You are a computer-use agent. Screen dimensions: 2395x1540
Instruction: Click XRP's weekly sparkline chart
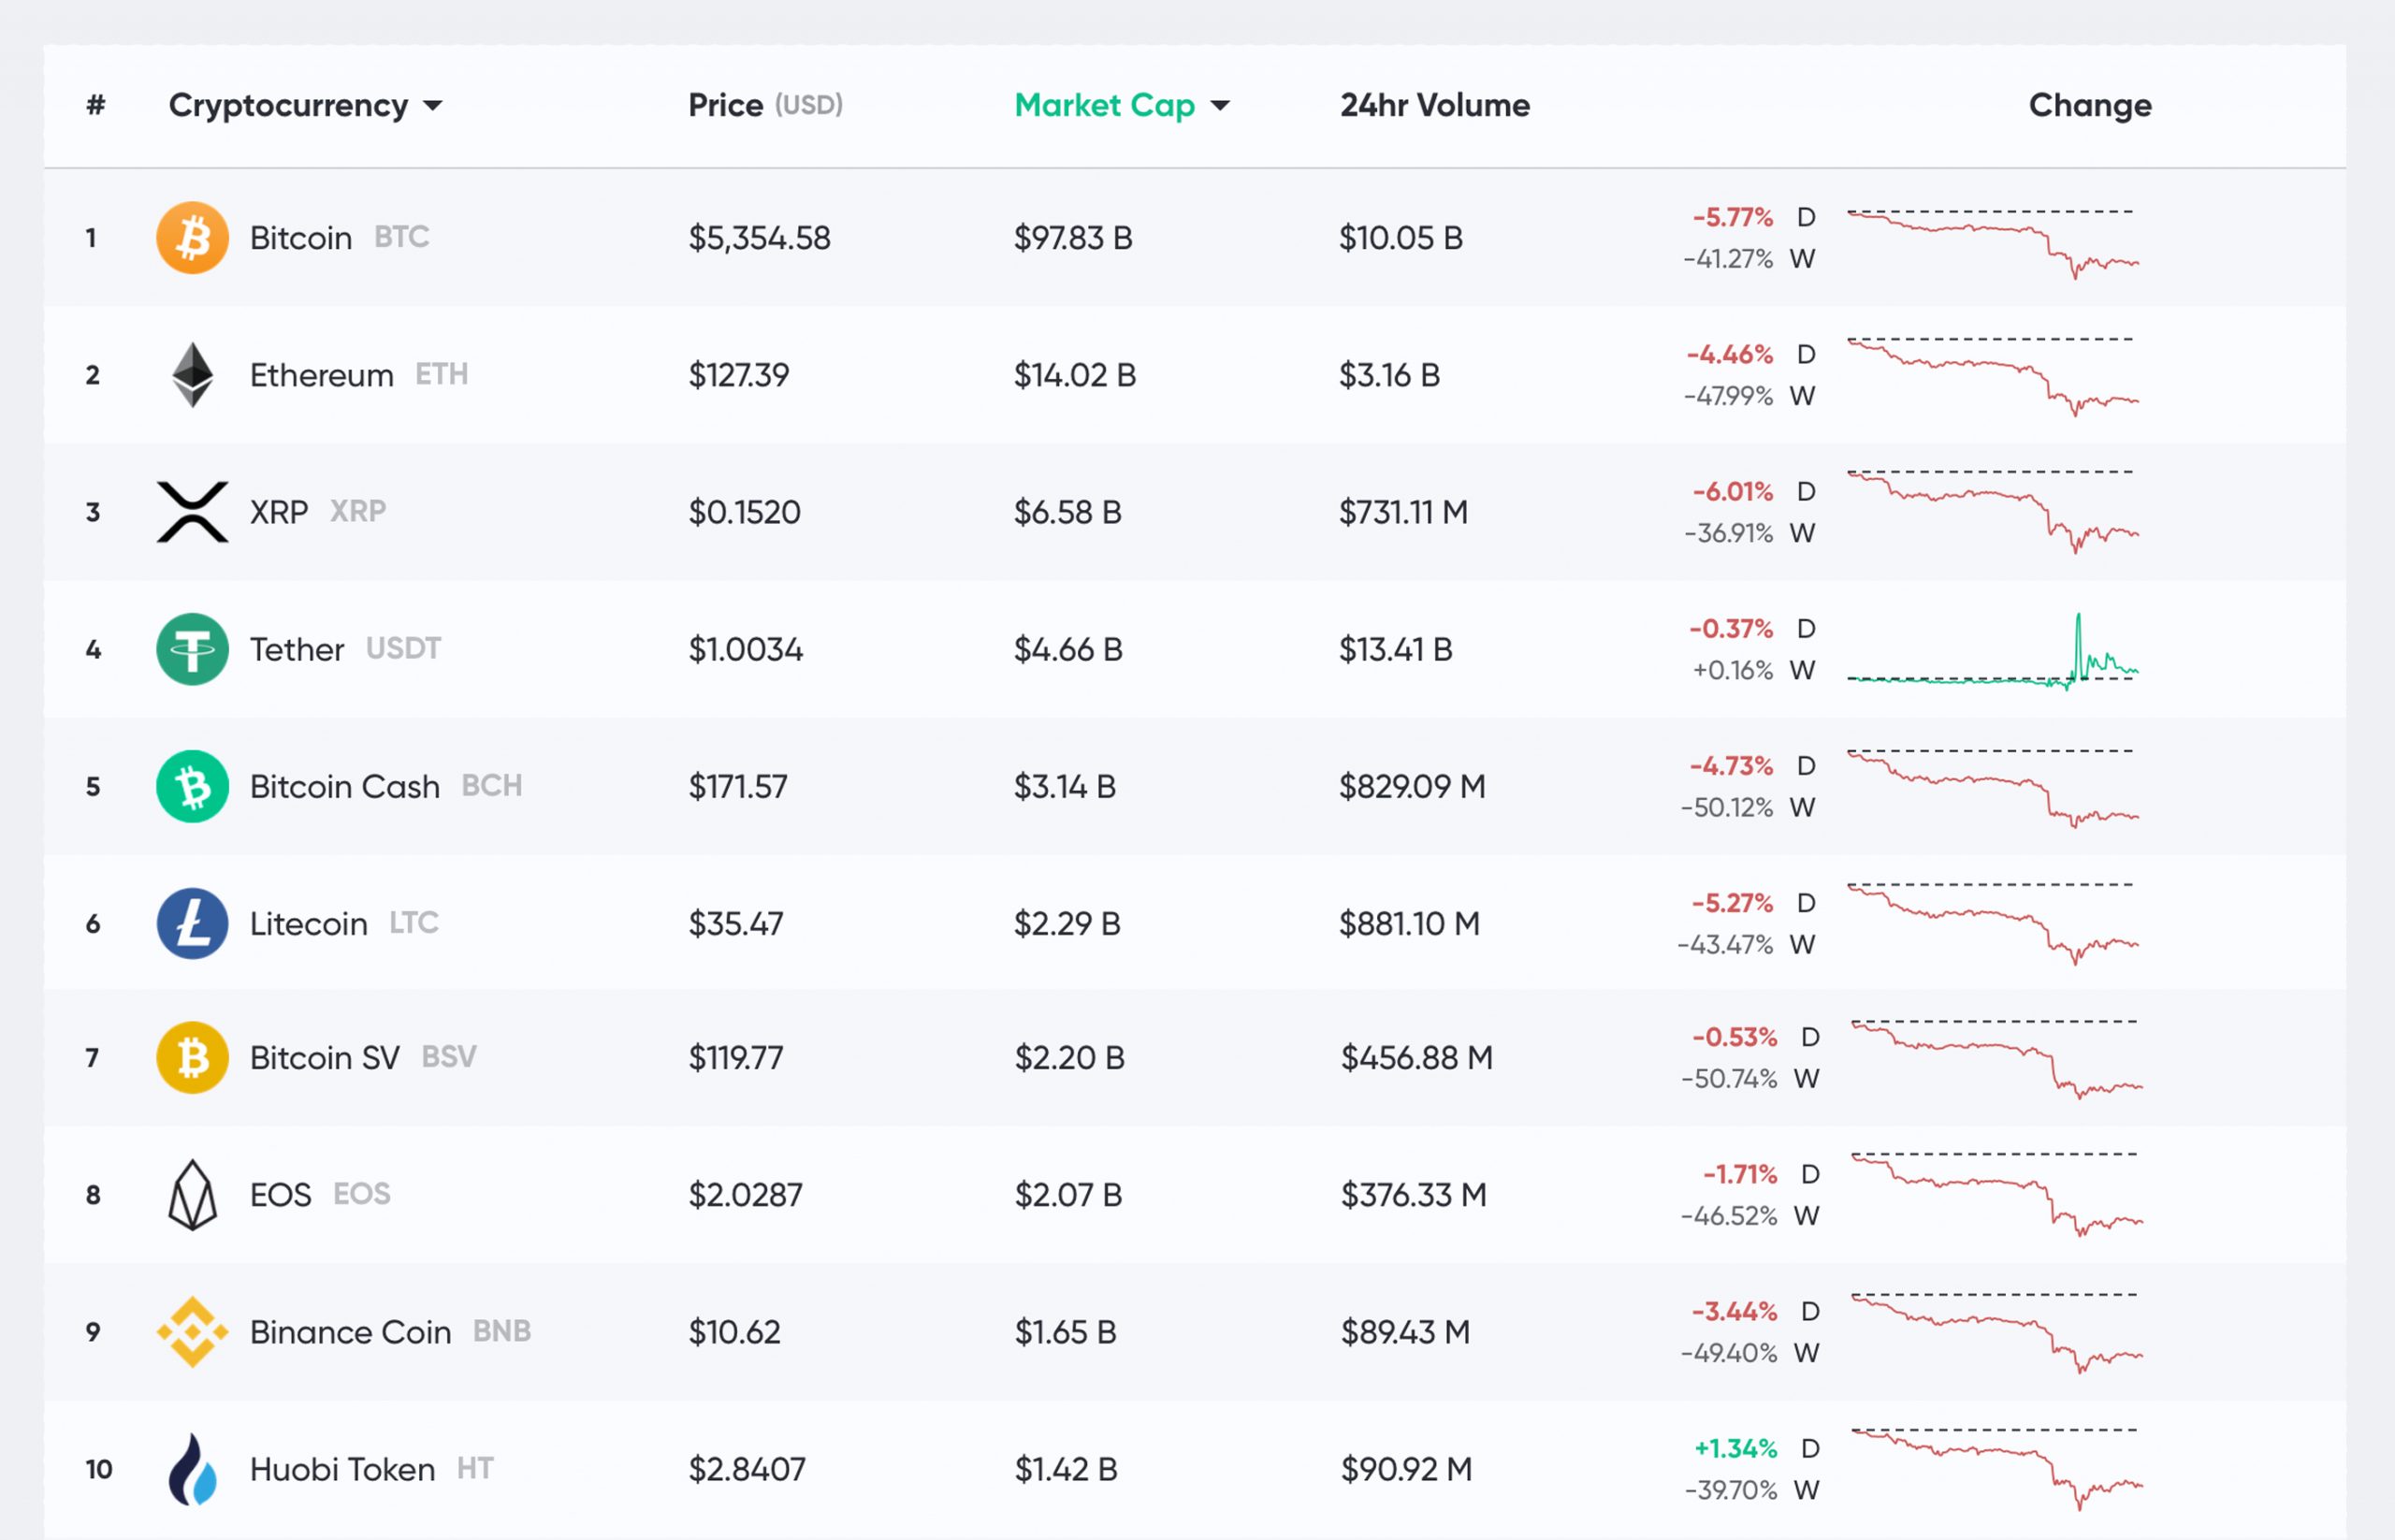[x=1993, y=511]
